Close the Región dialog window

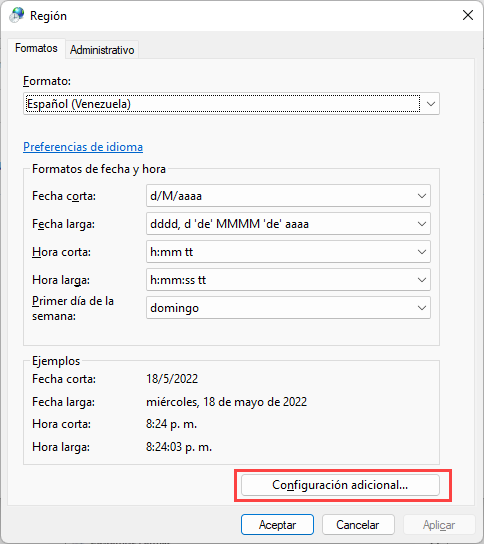(468, 15)
